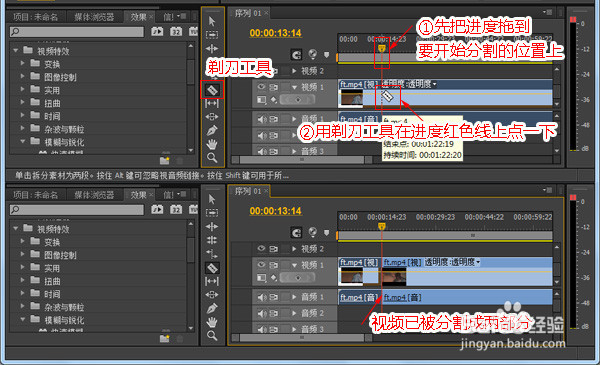Collapse the 视频 1 track in the lower timeline
Viewport: 600px width, 365px height.
294,265
